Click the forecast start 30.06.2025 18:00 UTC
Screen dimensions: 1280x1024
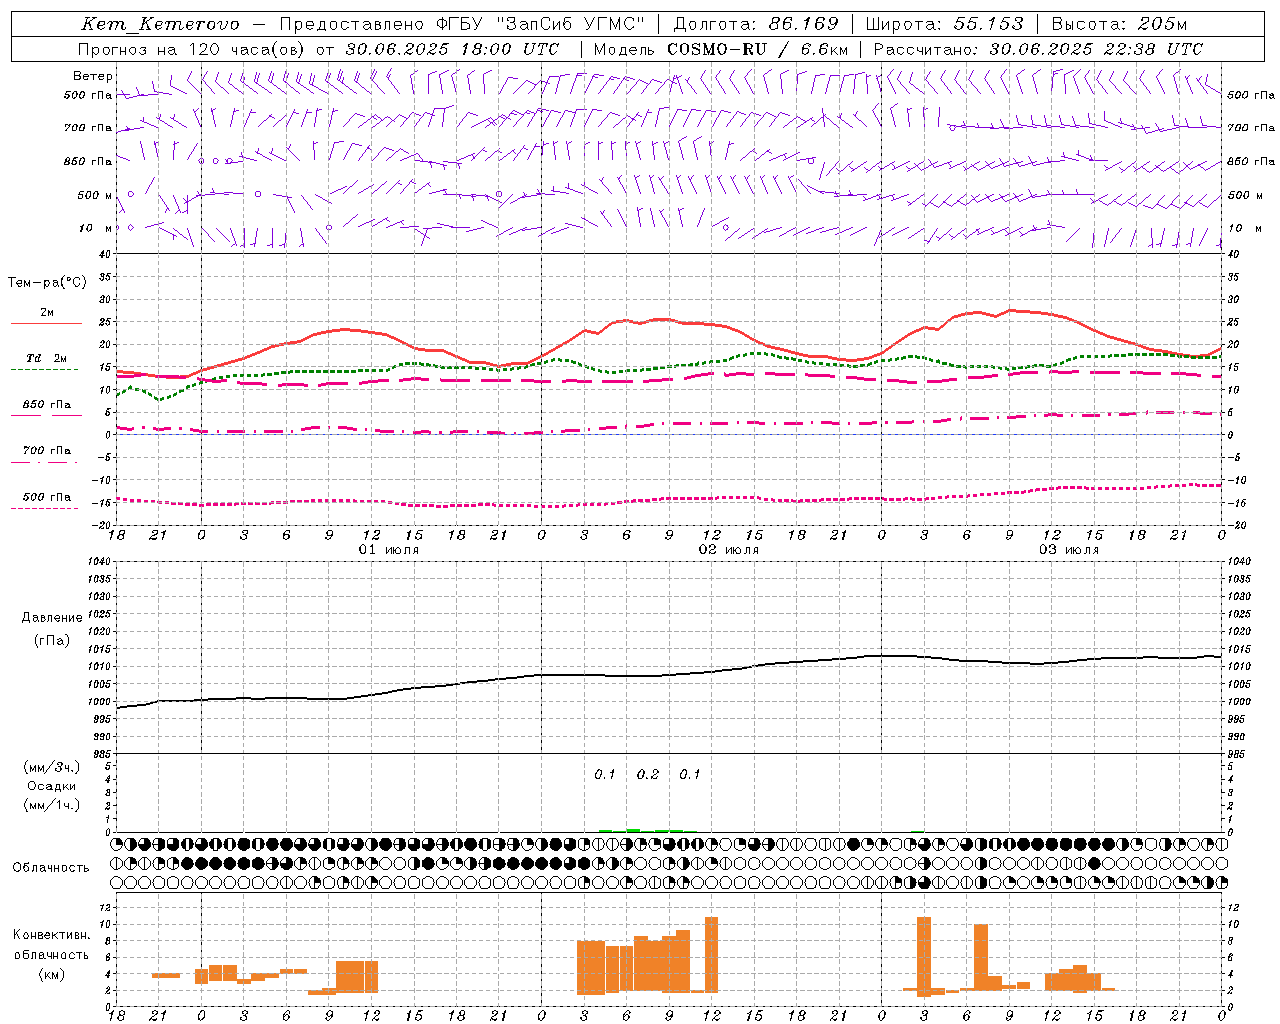(452, 49)
